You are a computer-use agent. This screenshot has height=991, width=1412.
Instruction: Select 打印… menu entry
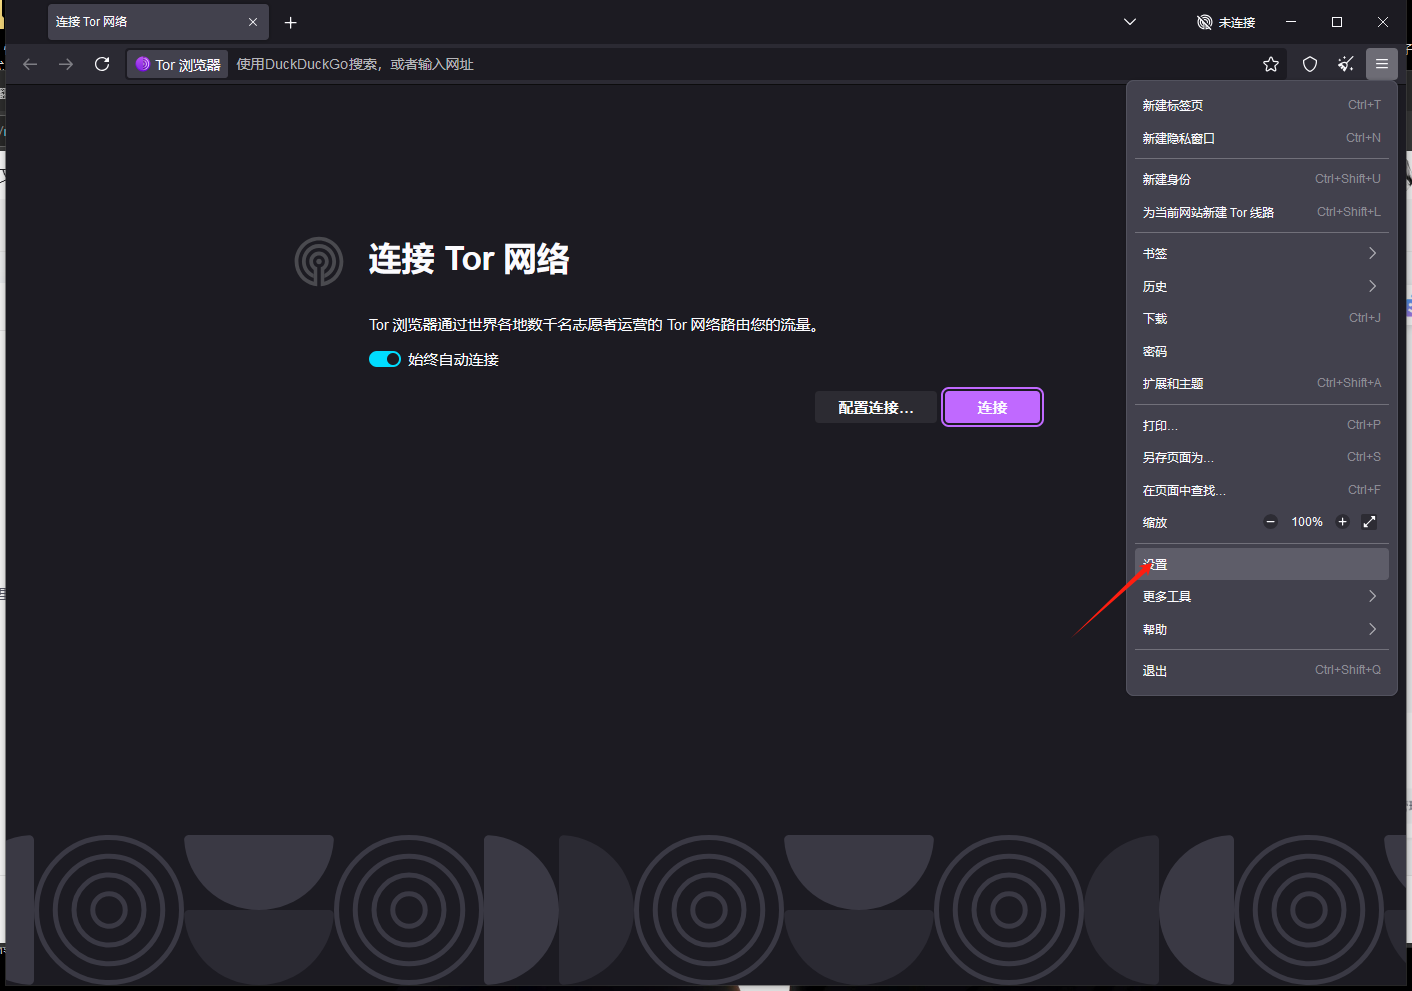(1262, 425)
